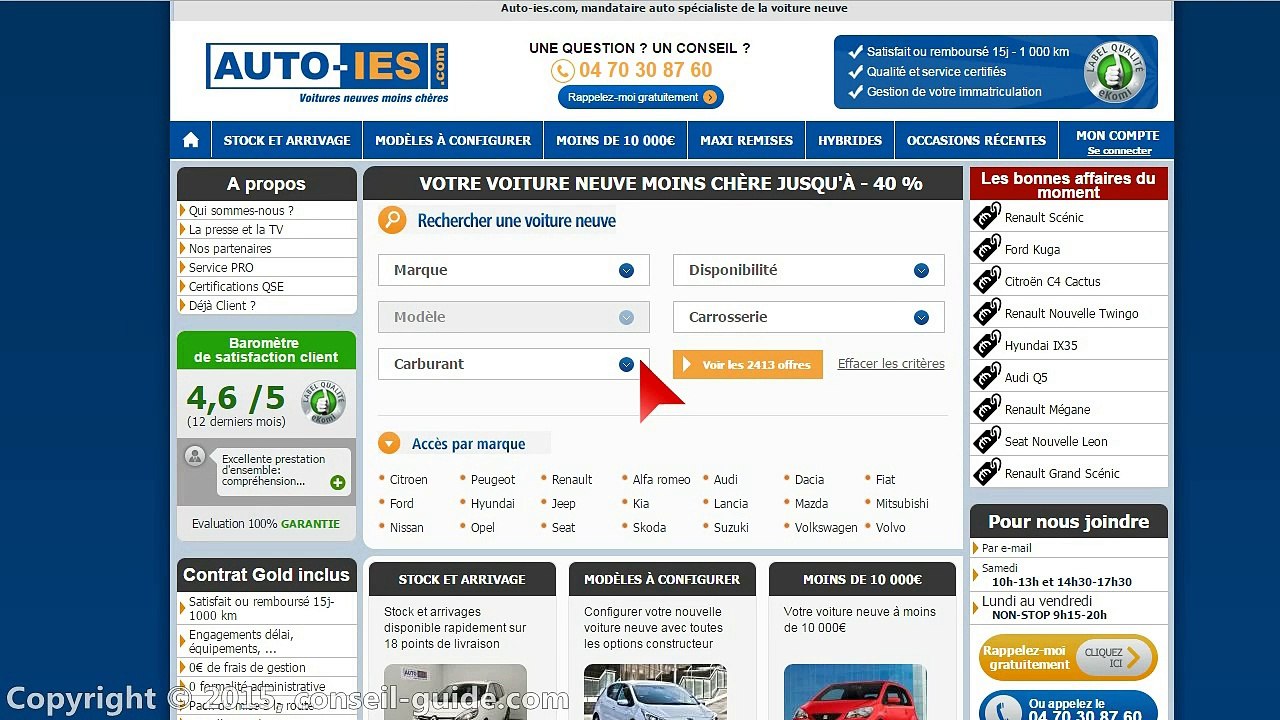Screen dimensions: 1280x720
Task: Open the Moins de 10 000€ menu
Action: [616, 140]
